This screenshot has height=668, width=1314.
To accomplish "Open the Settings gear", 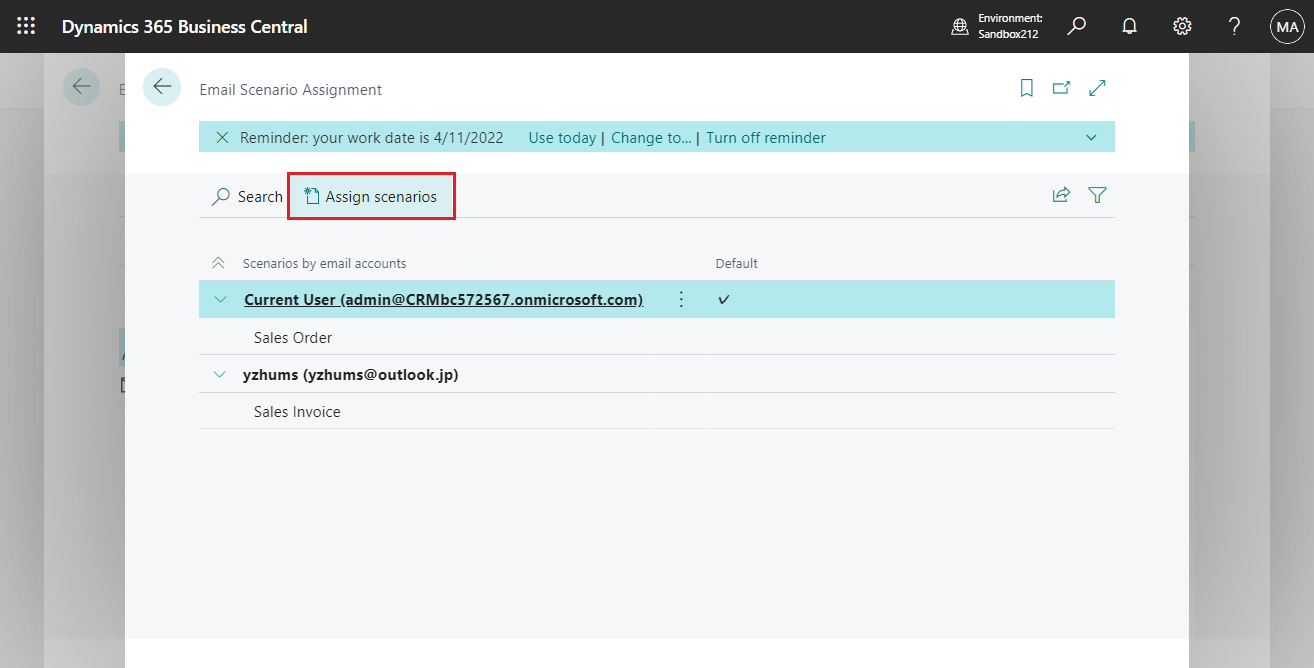I will click(1182, 26).
